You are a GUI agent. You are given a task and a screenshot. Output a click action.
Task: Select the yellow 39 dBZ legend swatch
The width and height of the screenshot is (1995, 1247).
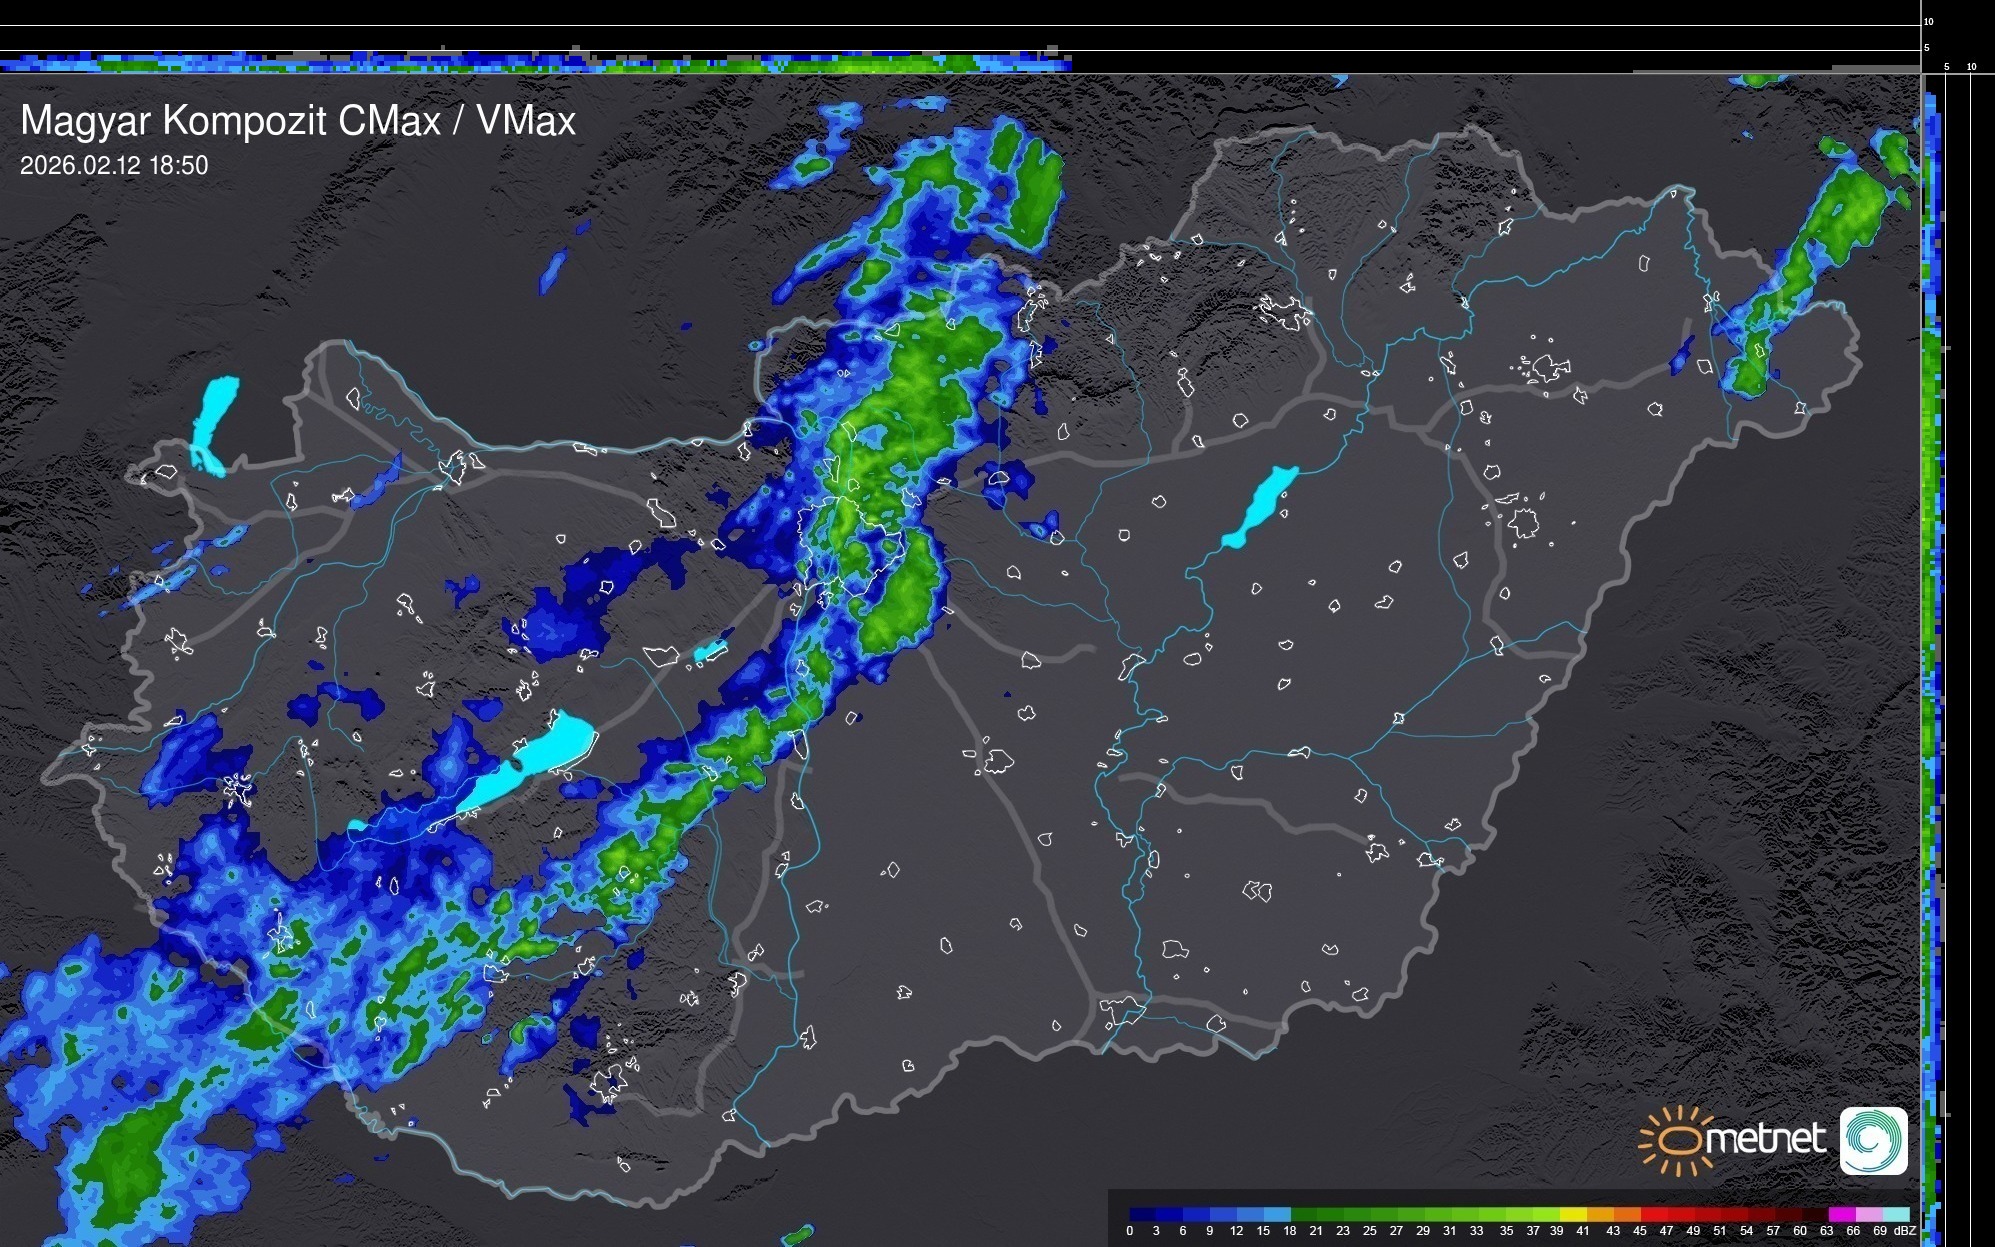pyautogui.click(x=1572, y=1214)
